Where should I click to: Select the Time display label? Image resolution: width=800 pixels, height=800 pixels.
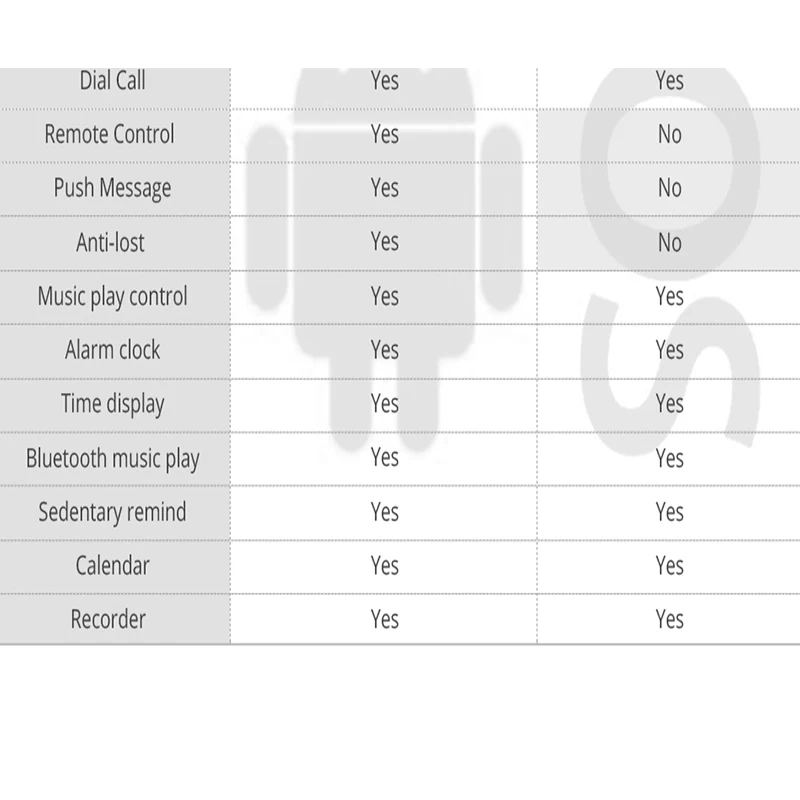(112, 404)
